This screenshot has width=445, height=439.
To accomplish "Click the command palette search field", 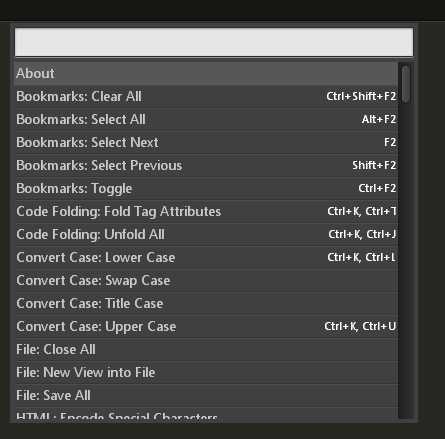I will point(214,42).
